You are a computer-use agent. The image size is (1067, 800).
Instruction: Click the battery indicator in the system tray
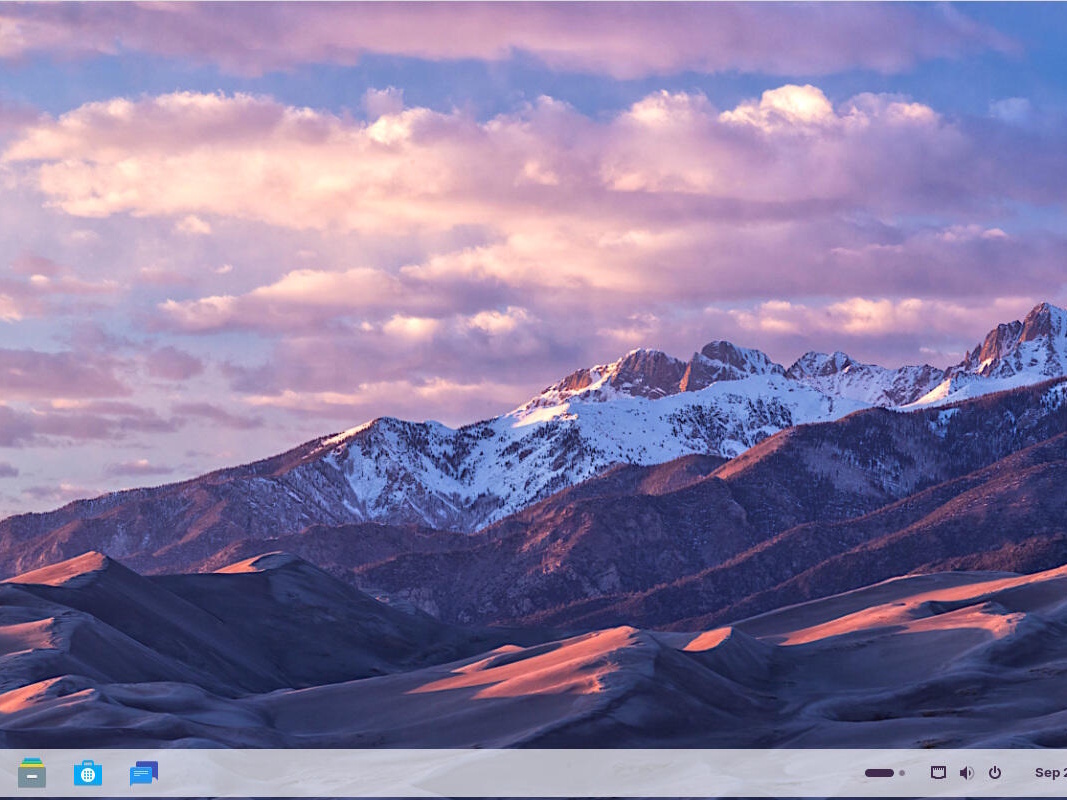(878, 772)
